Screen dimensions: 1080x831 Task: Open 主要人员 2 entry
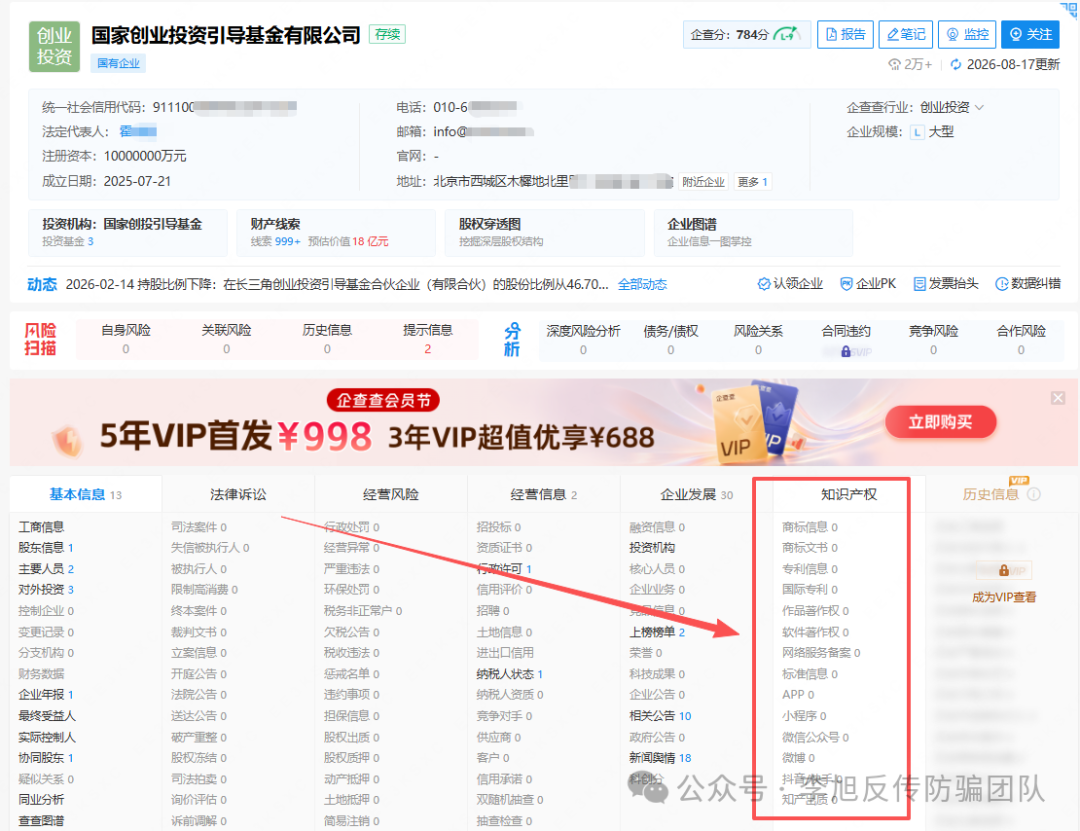(x=46, y=569)
